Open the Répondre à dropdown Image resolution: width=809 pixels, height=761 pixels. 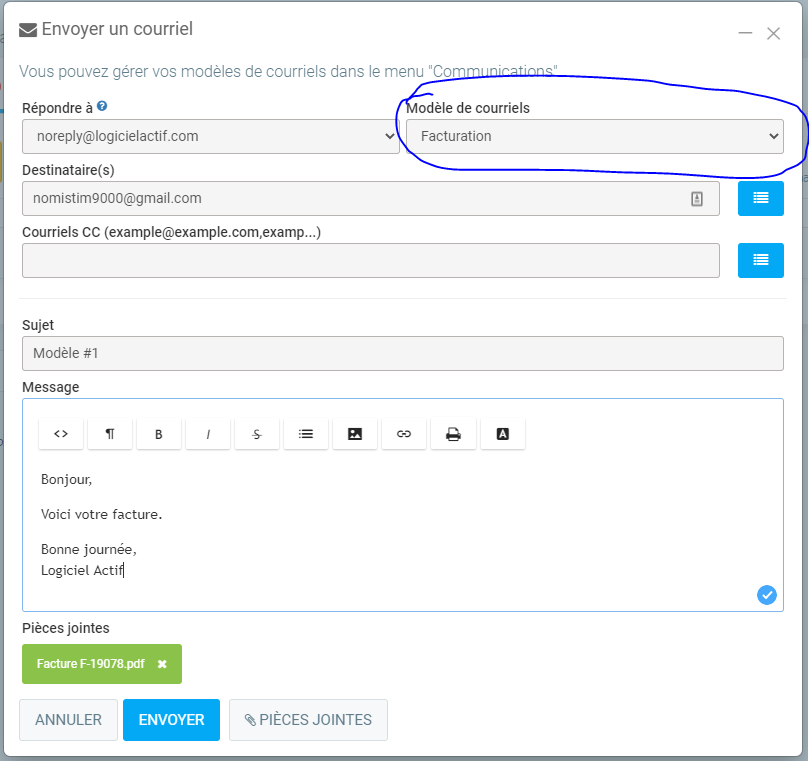[210, 136]
